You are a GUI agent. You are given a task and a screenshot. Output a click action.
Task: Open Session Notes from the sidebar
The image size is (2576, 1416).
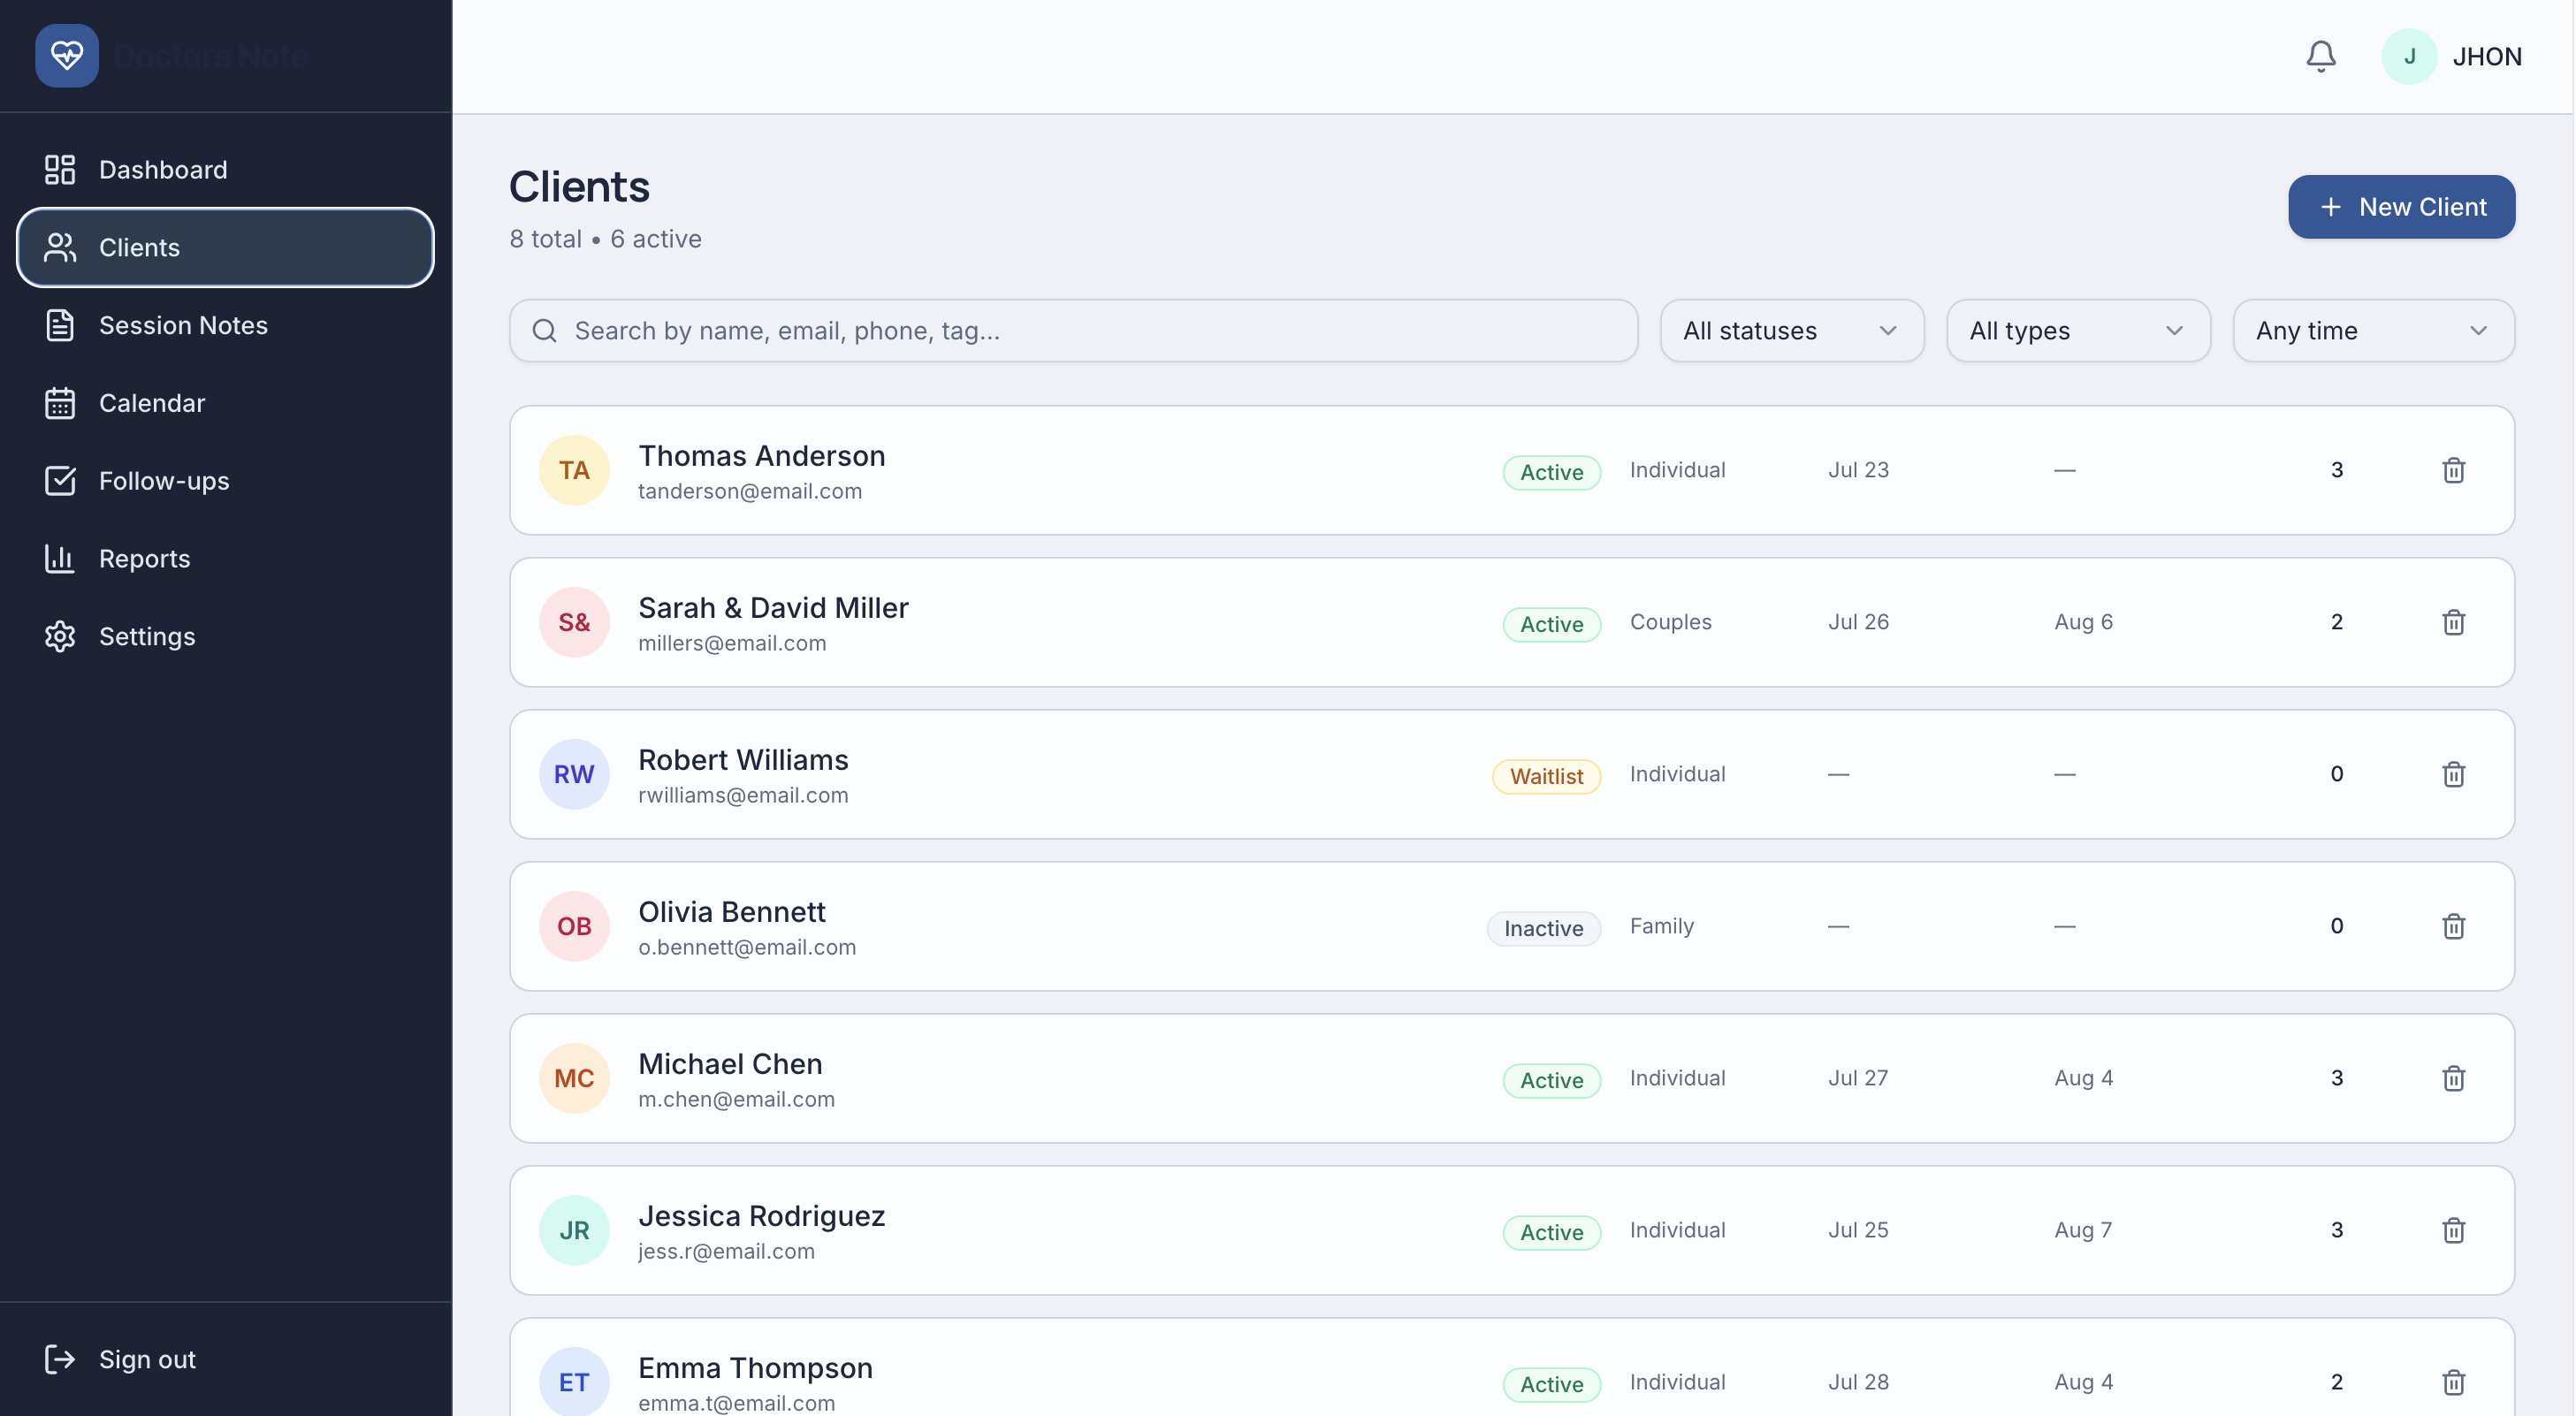[225, 325]
